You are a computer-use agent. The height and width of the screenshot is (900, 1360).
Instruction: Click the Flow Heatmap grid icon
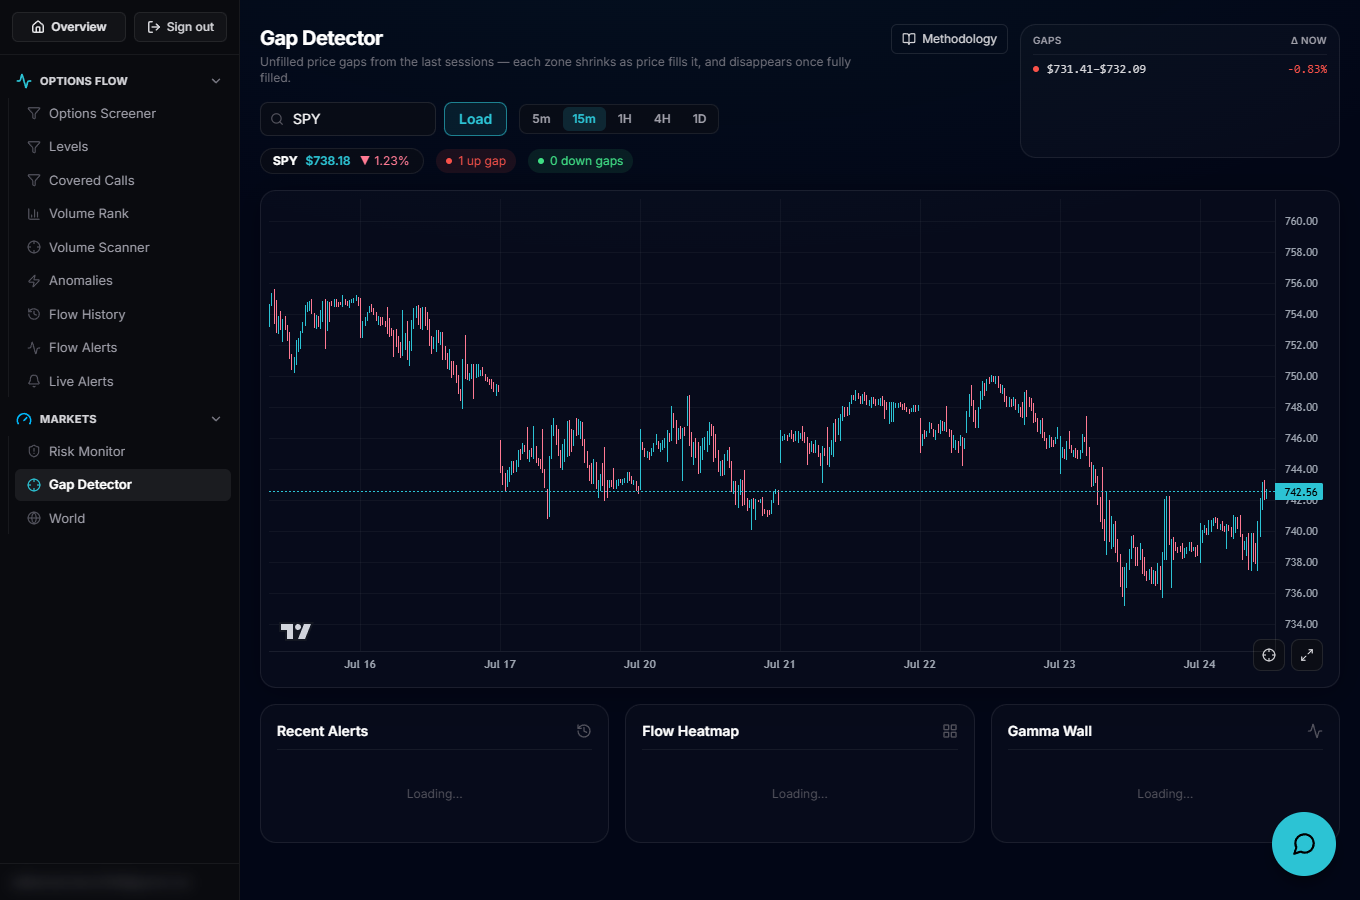click(x=950, y=731)
